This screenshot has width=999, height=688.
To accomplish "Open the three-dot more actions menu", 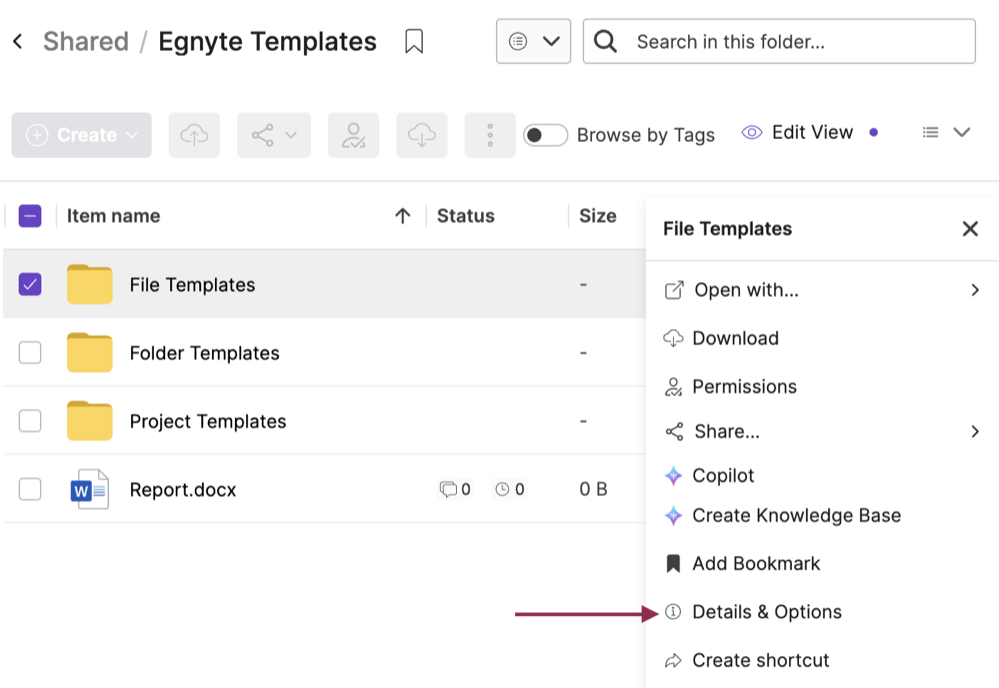I will [x=490, y=135].
